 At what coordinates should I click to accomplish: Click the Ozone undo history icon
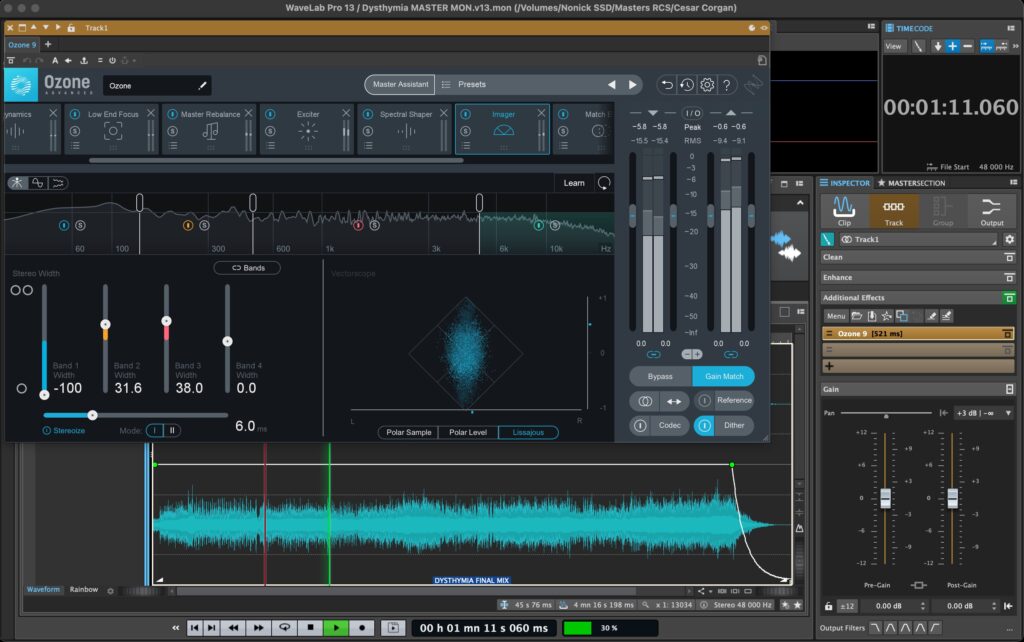686,85
